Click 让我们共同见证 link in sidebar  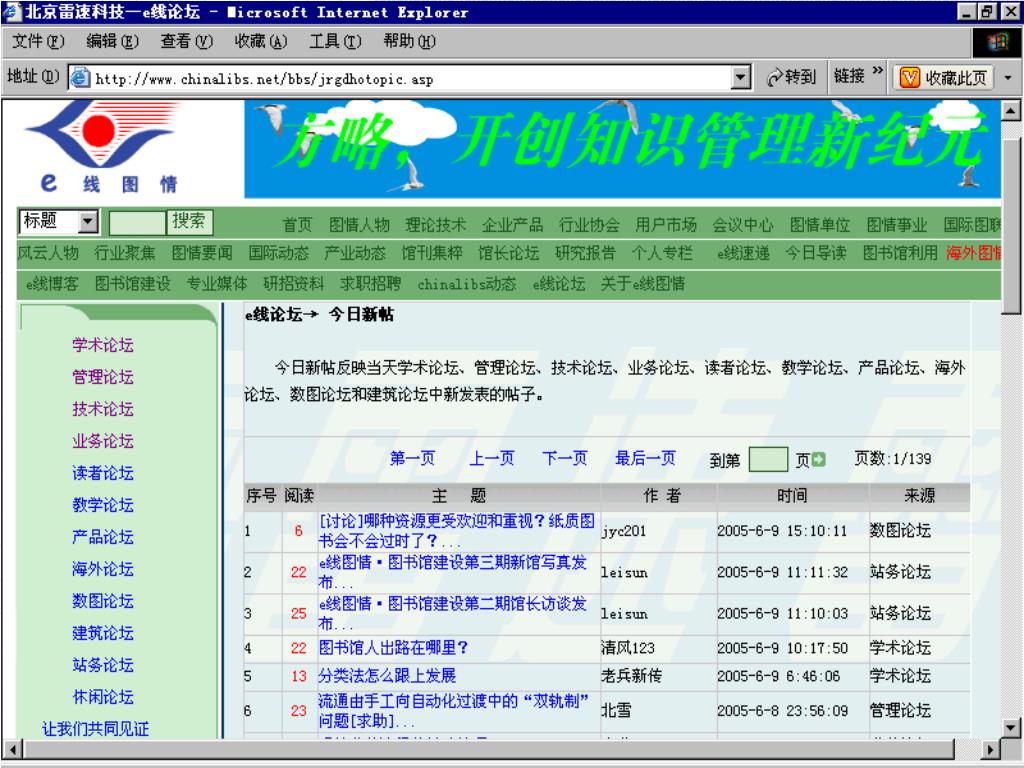95,729
